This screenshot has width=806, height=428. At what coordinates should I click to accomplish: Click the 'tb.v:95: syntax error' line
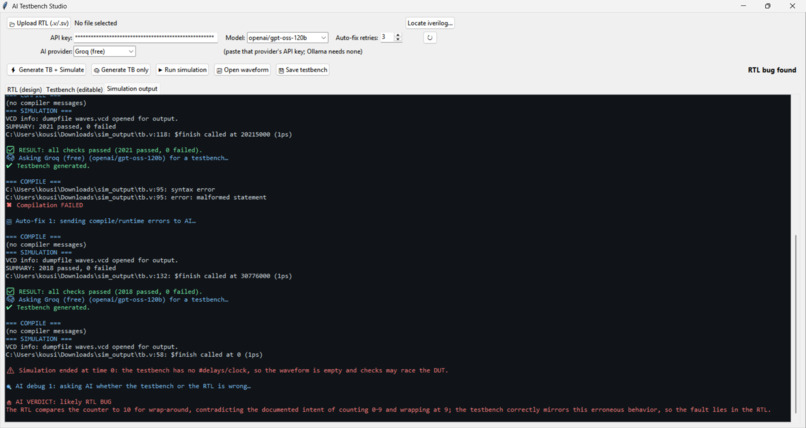[110, 190]
